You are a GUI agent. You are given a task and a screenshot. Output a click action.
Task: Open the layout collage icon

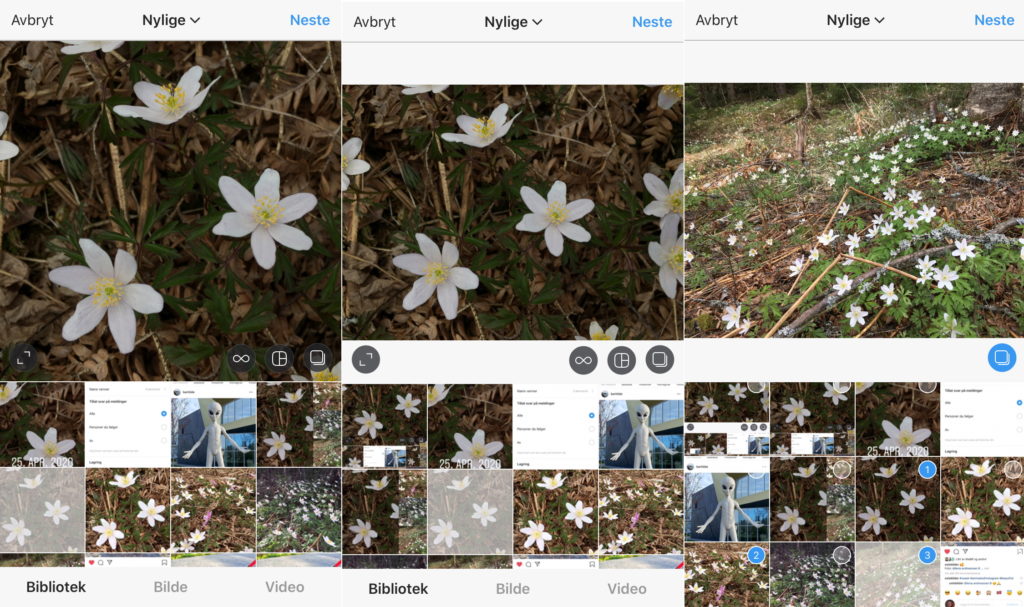coord(279,357)
